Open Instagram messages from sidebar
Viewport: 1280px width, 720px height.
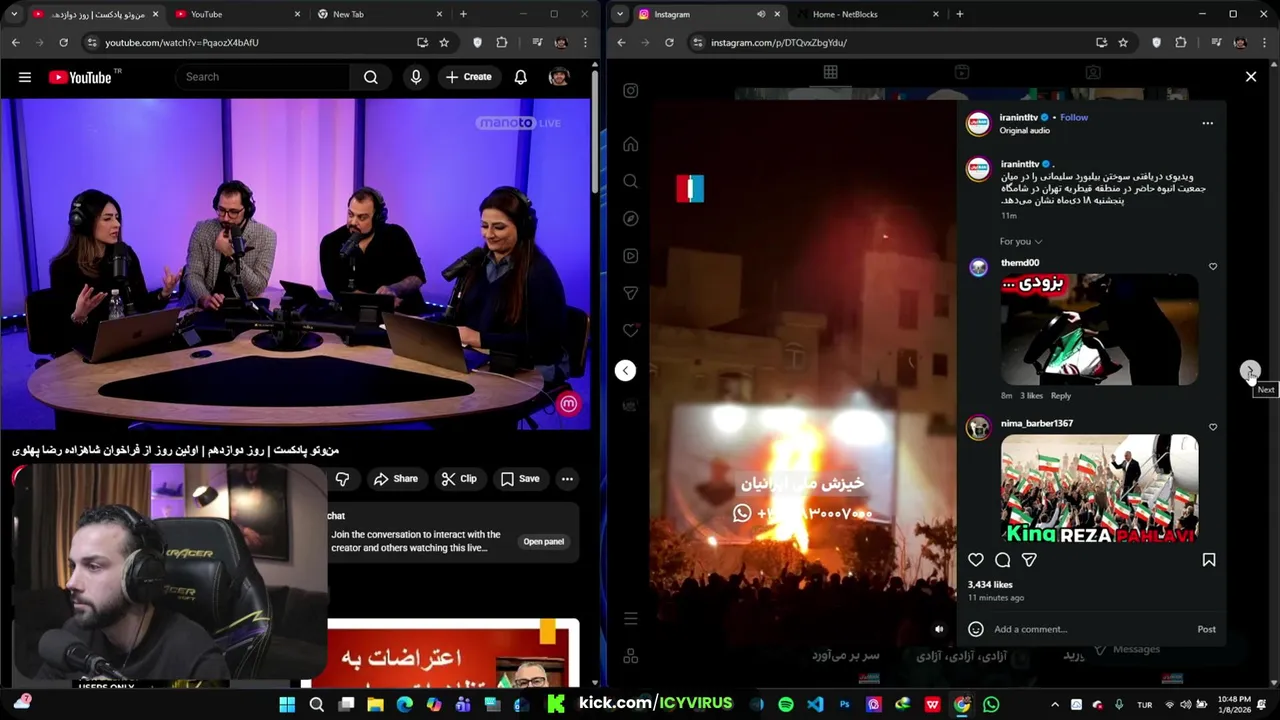(x=631, y=293)
